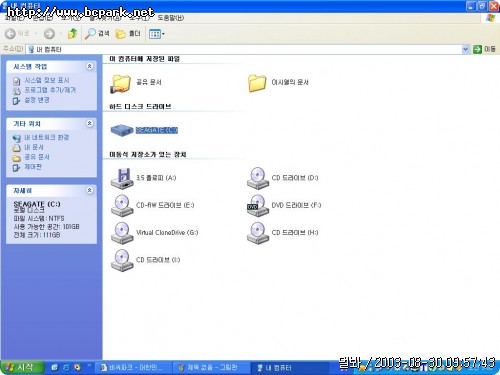Viewport: 500px width, 375px height.
Task: Click first quick launch icon on taskbar
Action: pos(54,367)
